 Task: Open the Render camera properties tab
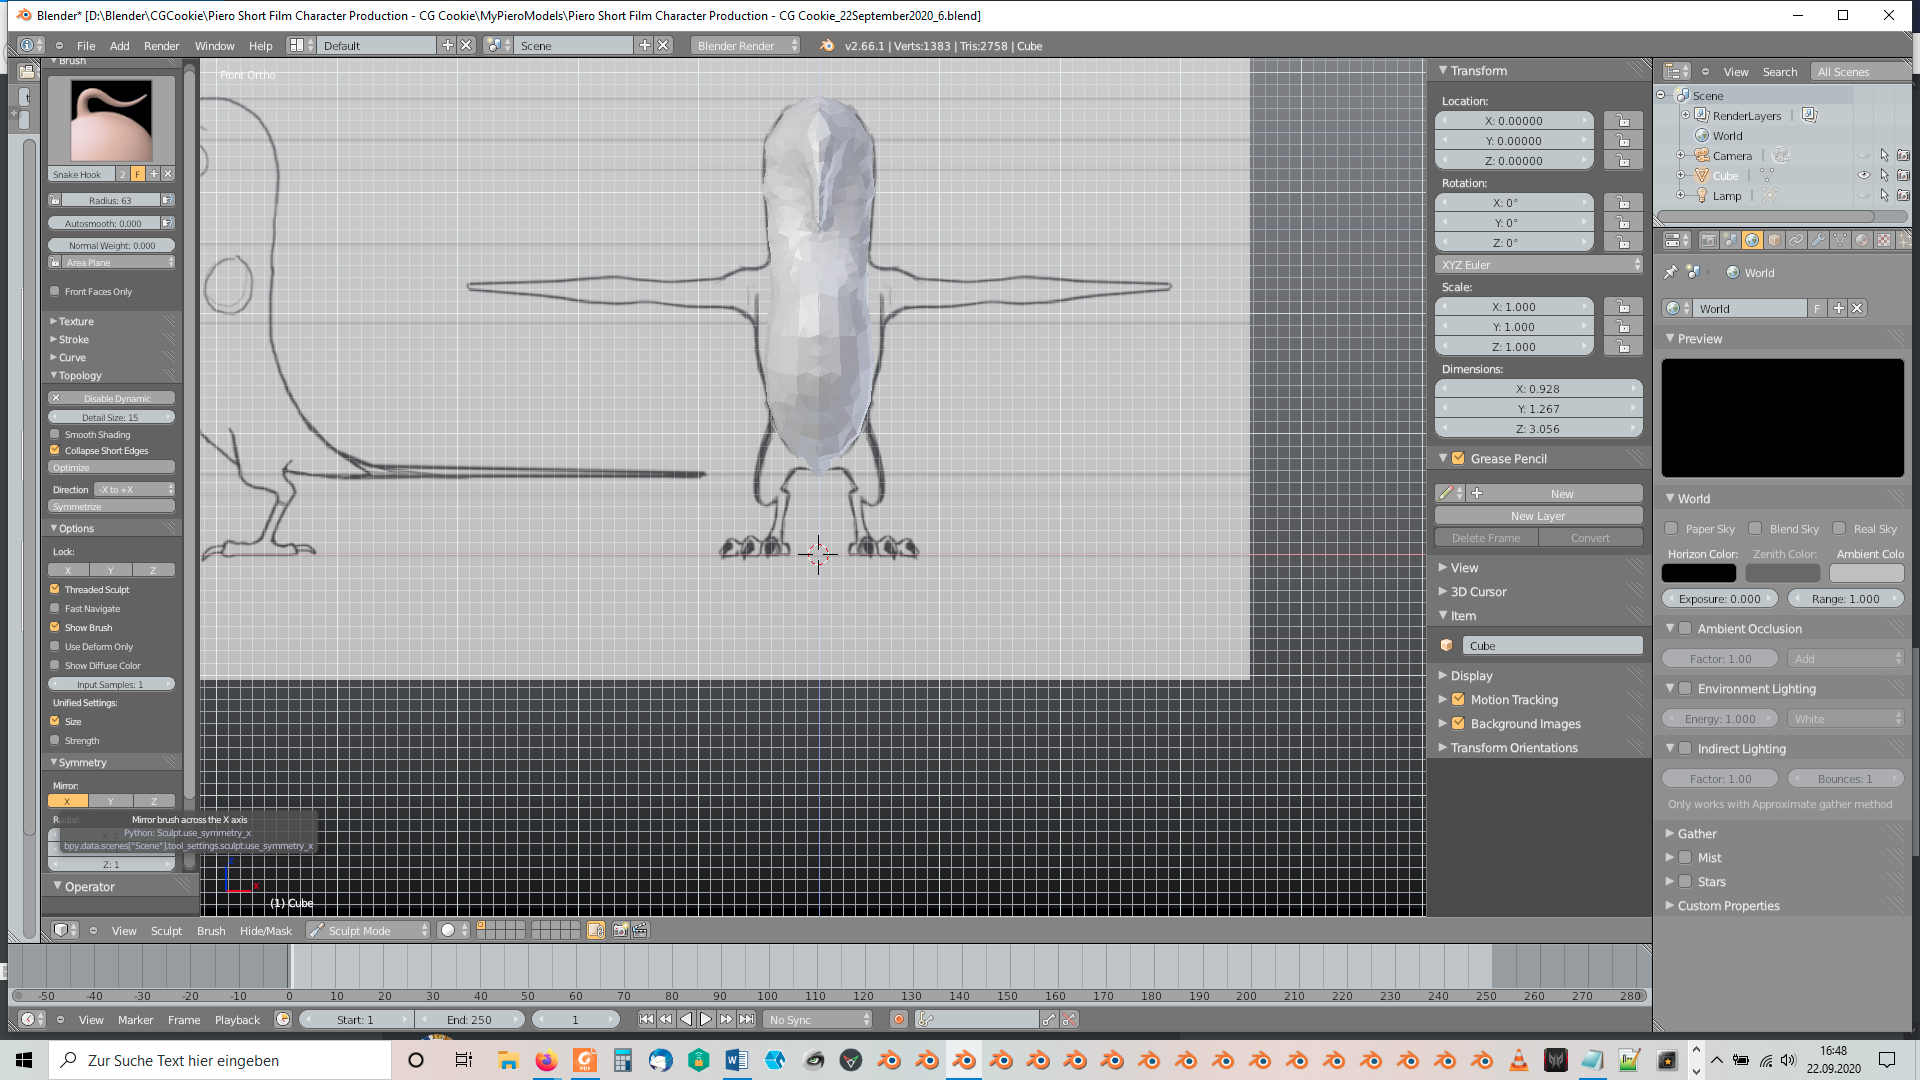1708,241
